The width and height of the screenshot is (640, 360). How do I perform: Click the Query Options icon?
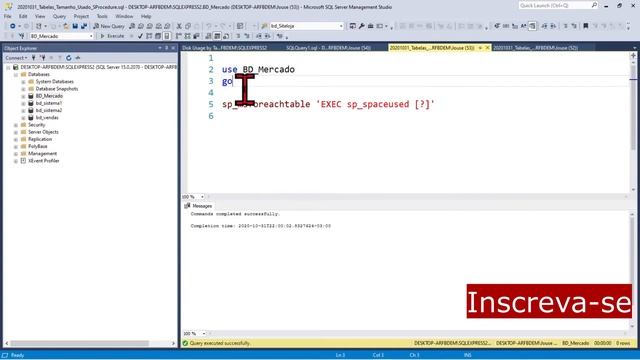pos(158,36)
